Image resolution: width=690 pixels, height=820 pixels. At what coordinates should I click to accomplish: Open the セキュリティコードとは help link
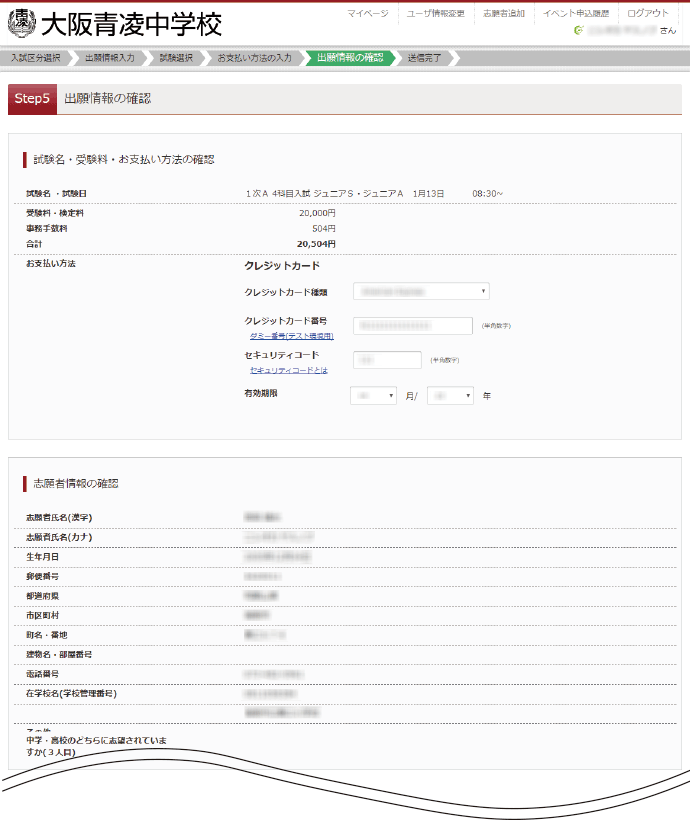point(288,370)
